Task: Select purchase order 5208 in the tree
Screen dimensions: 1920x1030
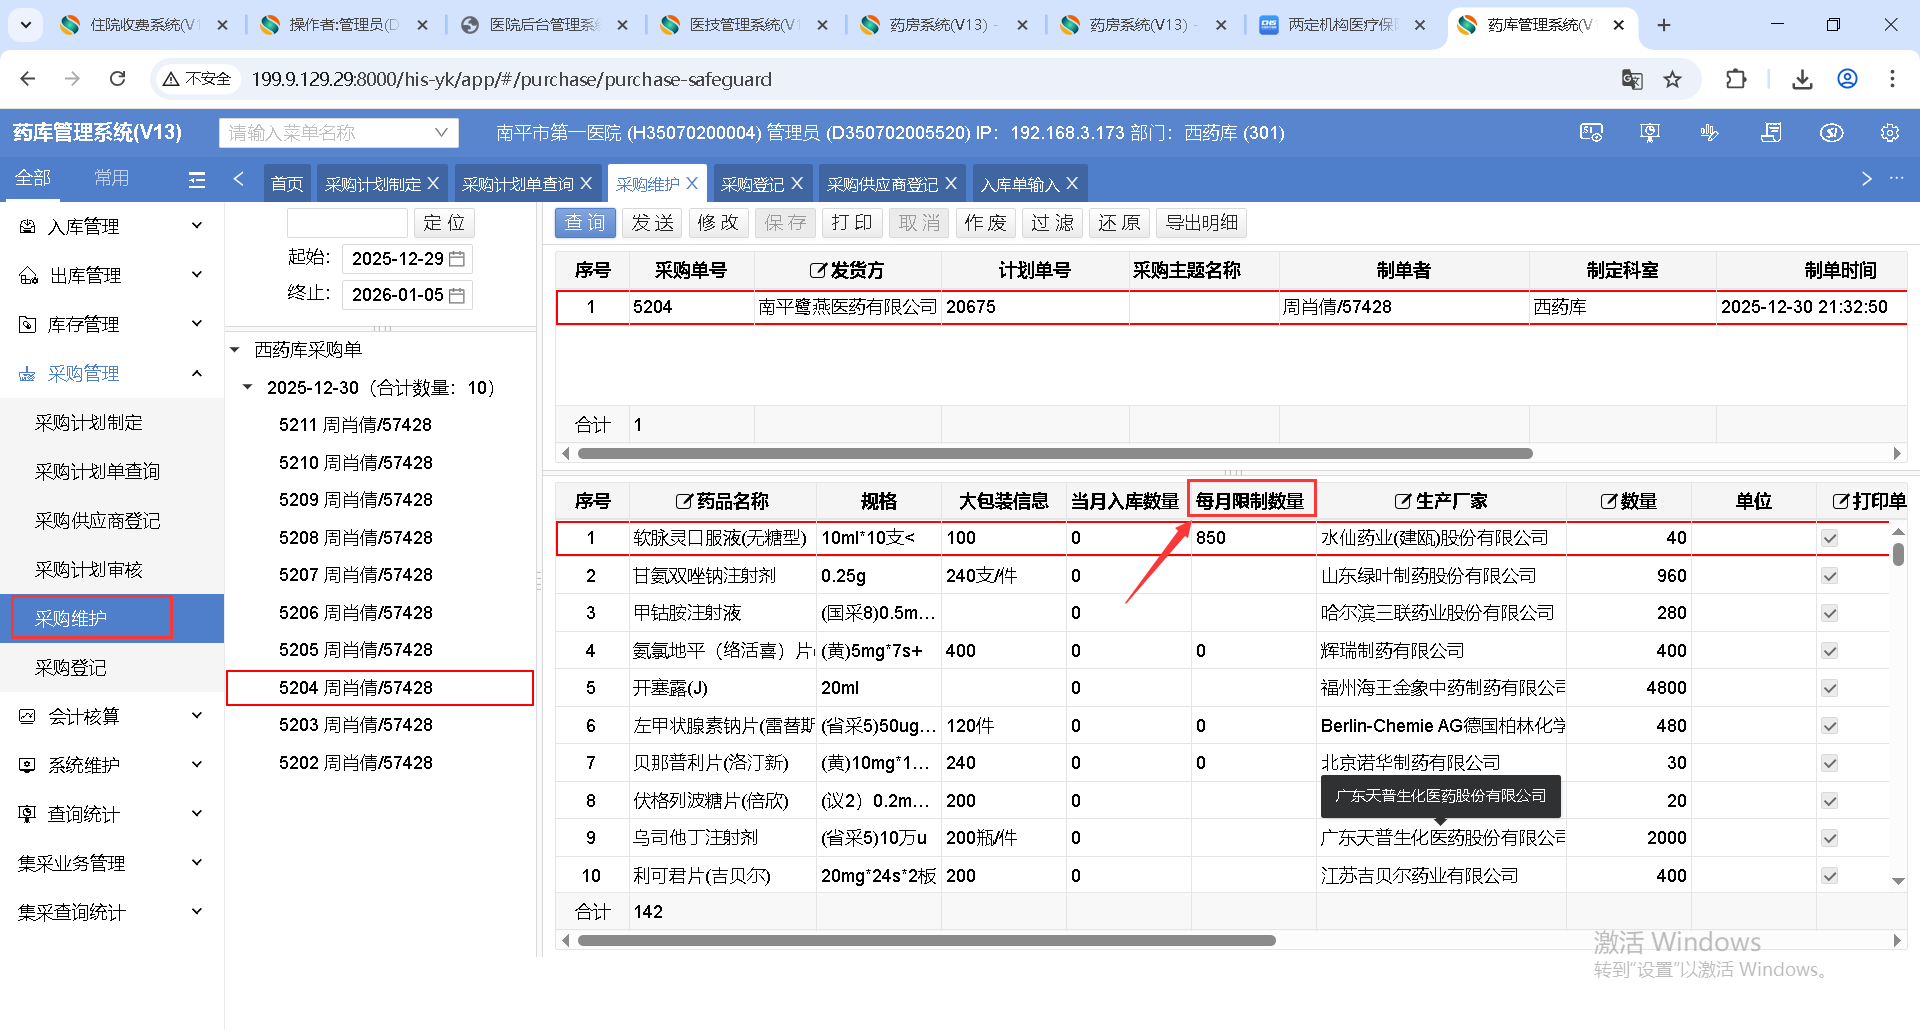Action: click(355, 538)
